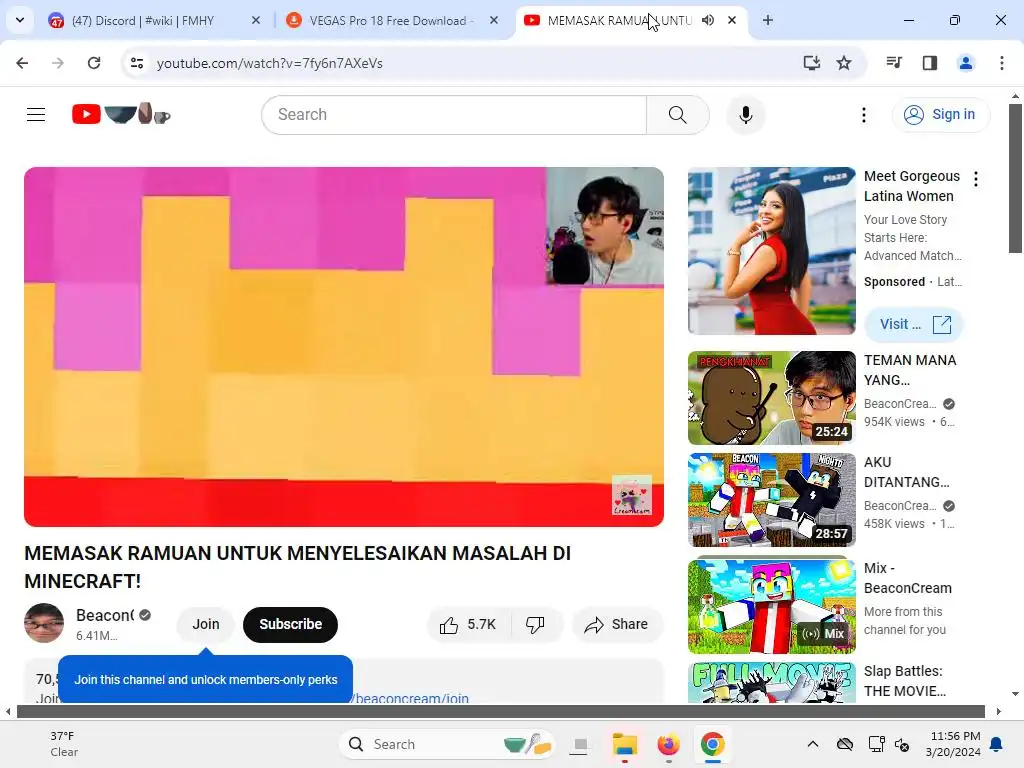Reload the current page
Viewport: 1024px width, 768px height.
click(x=94, y=63)
